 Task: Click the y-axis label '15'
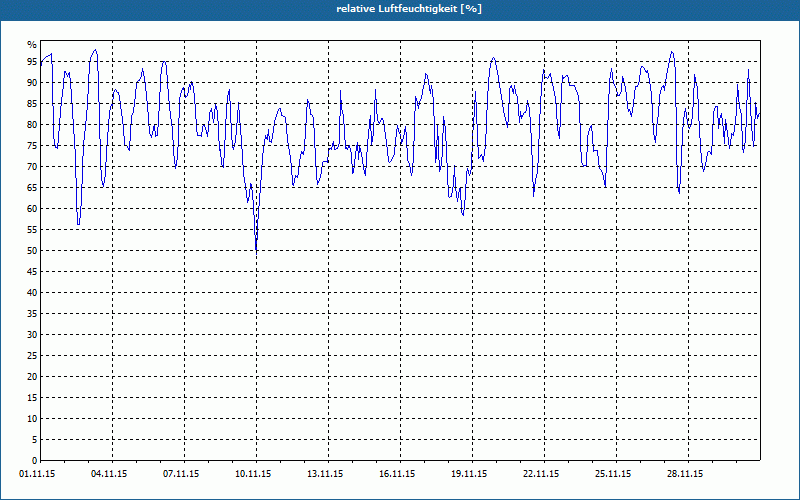32,398
